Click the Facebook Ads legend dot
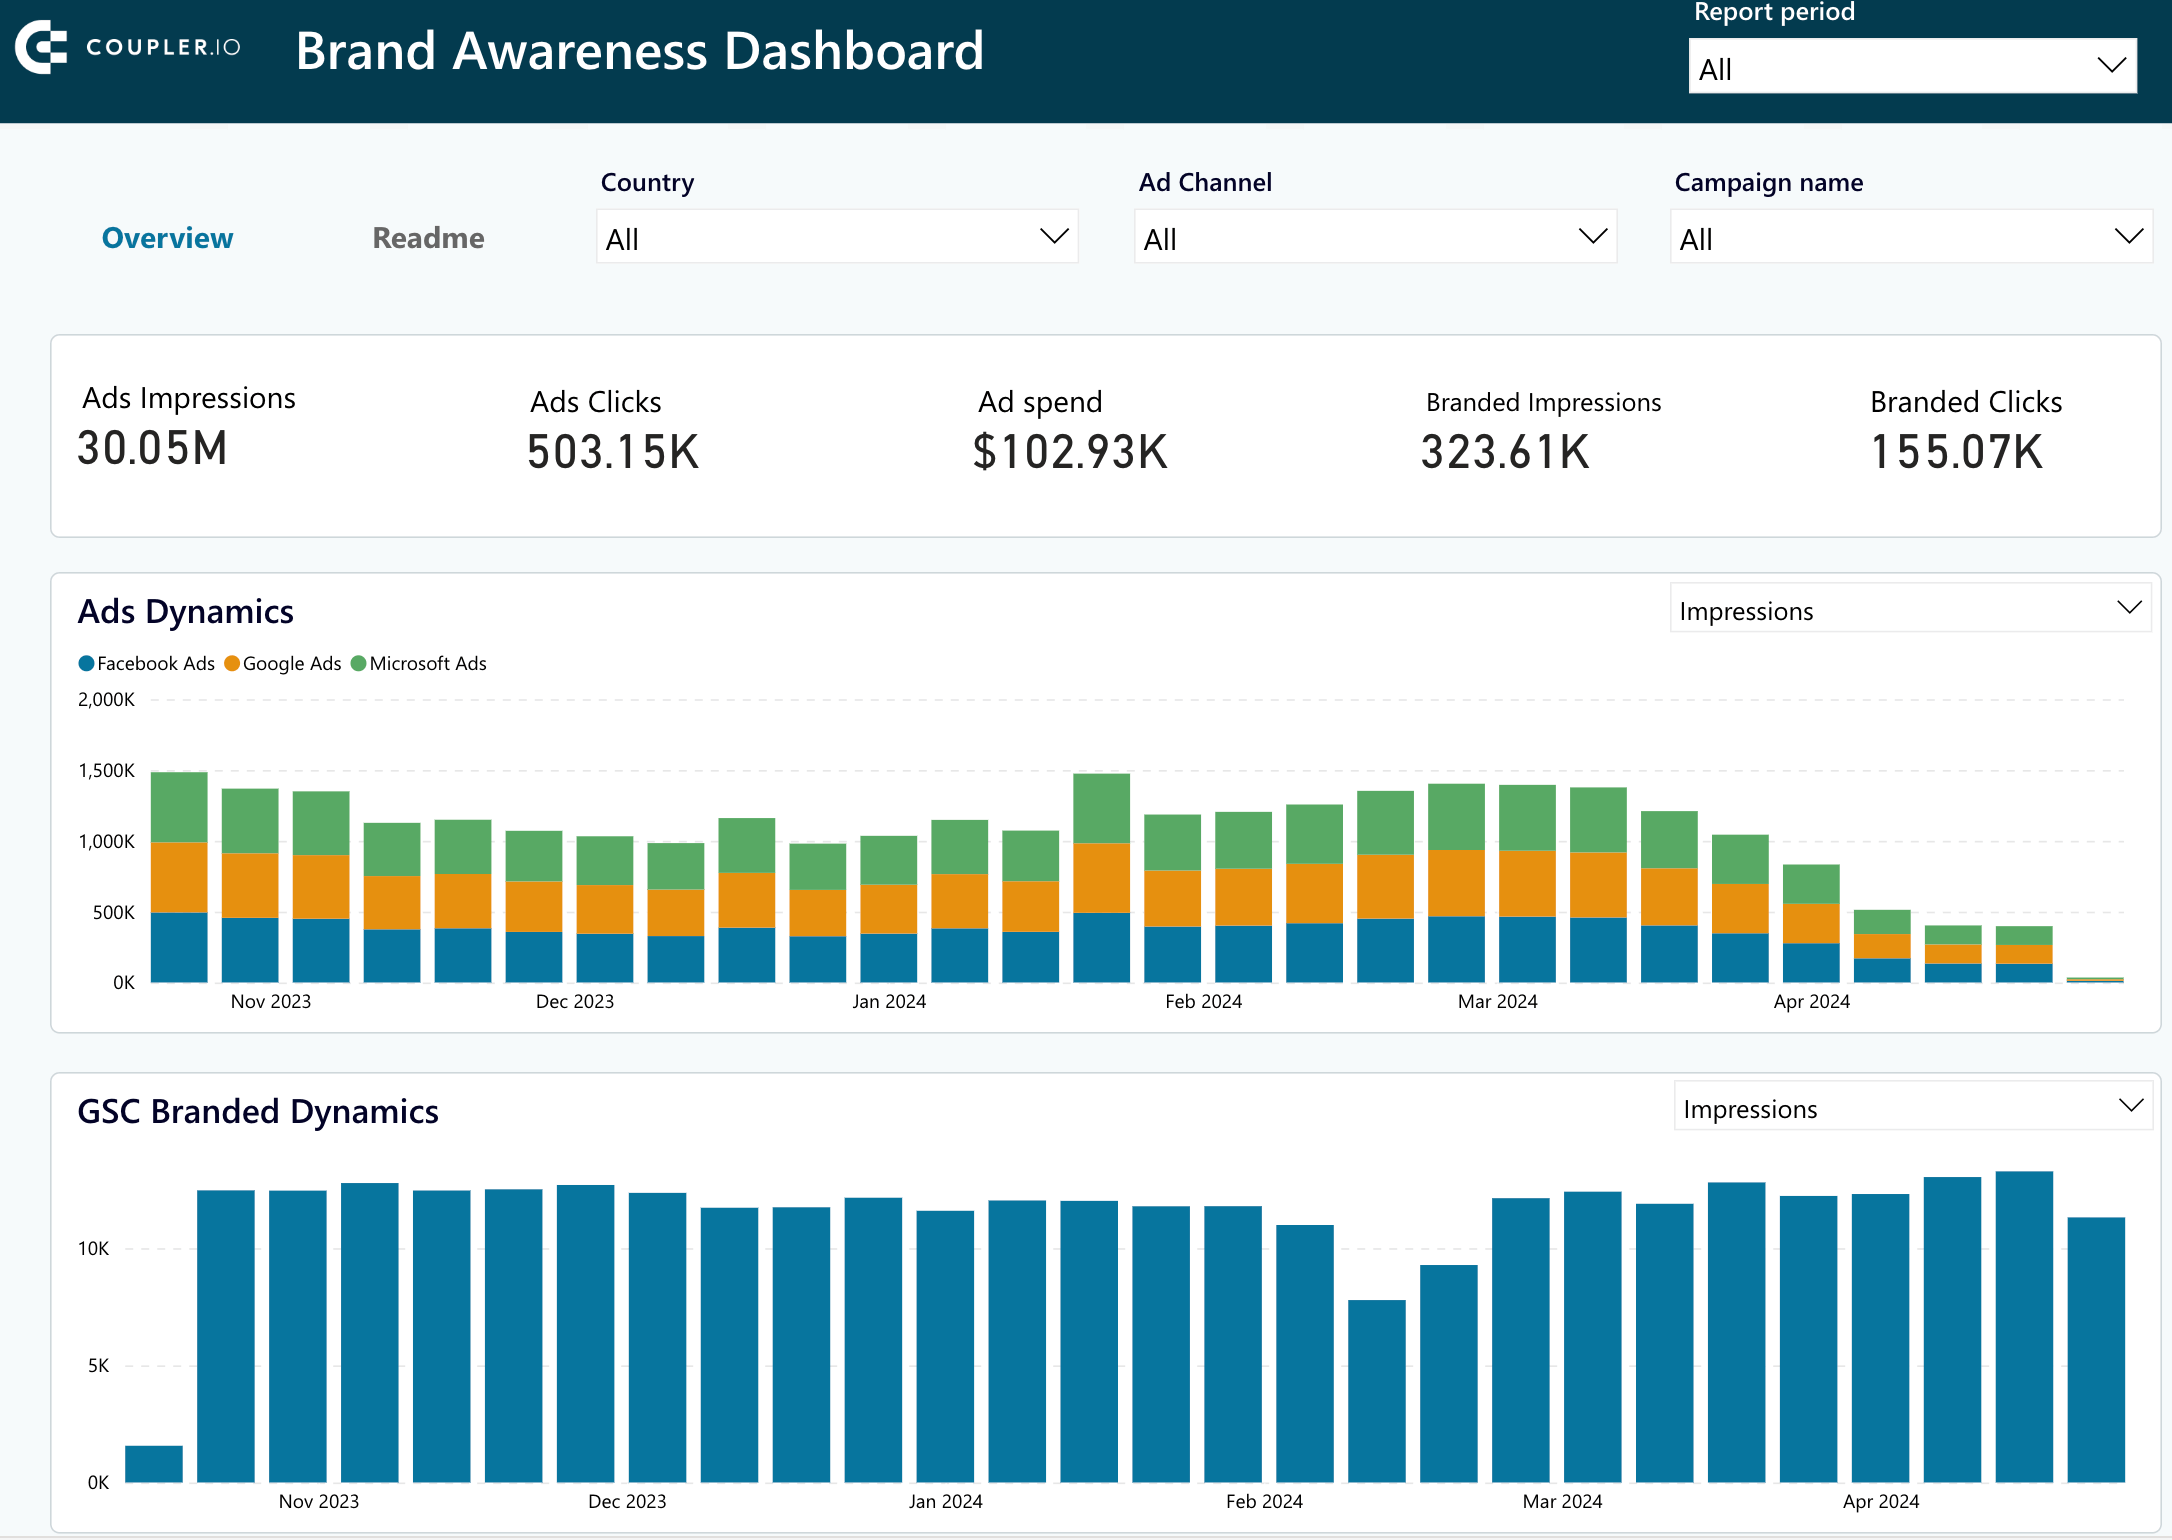The image size is (2172, 1540). [86, 663]
